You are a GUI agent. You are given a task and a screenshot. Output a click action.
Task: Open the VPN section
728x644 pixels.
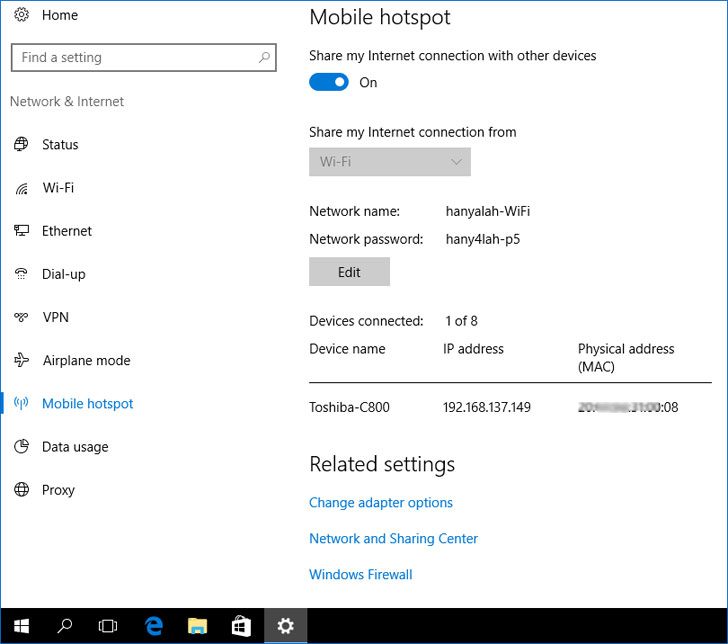coord(56,317)
